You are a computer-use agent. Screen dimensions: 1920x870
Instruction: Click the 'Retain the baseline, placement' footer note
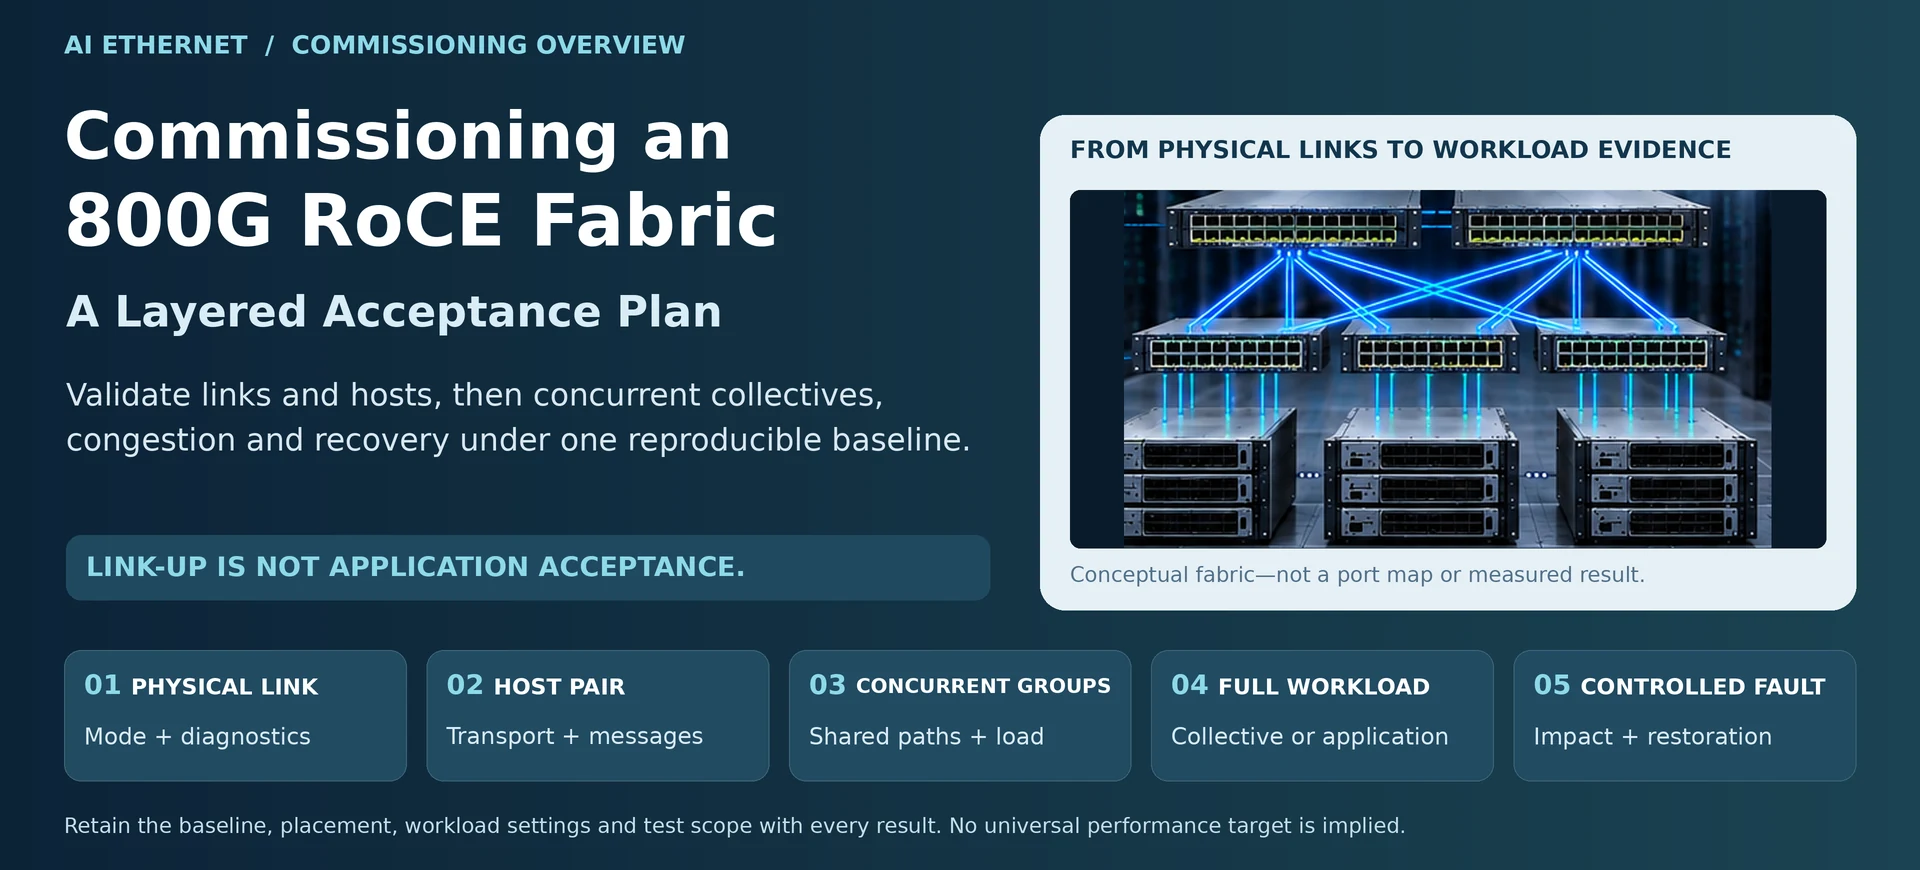click(735, 826)
